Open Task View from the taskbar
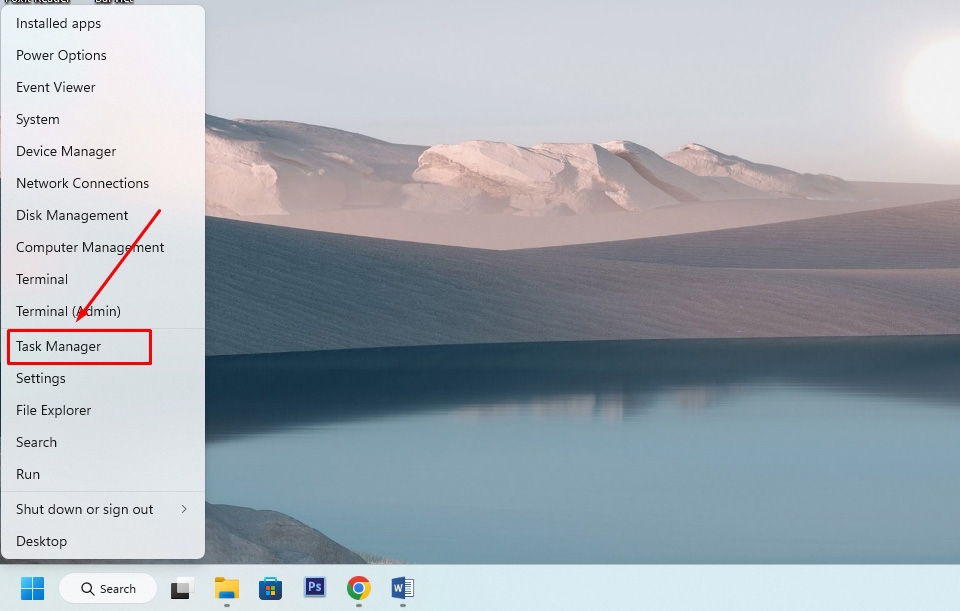 pos(181,589)
